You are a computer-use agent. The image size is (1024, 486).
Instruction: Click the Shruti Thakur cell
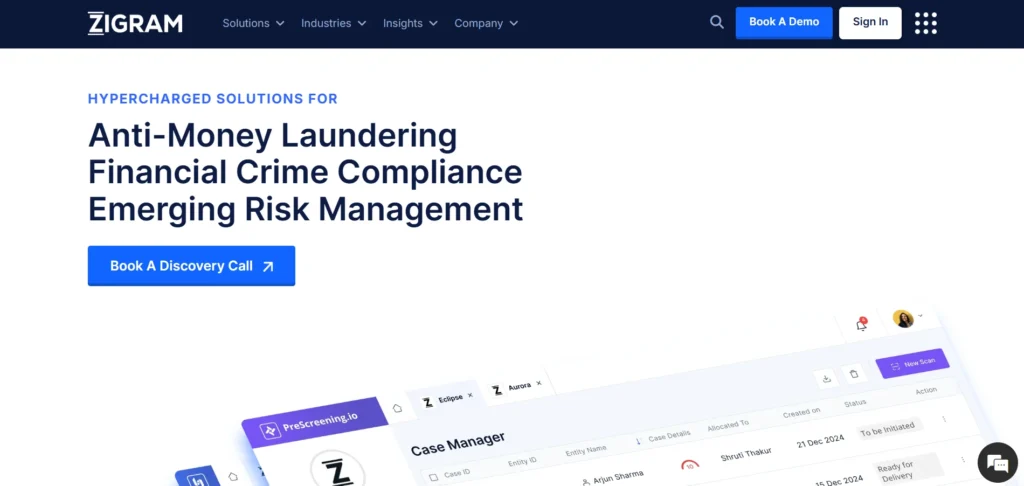746,453
